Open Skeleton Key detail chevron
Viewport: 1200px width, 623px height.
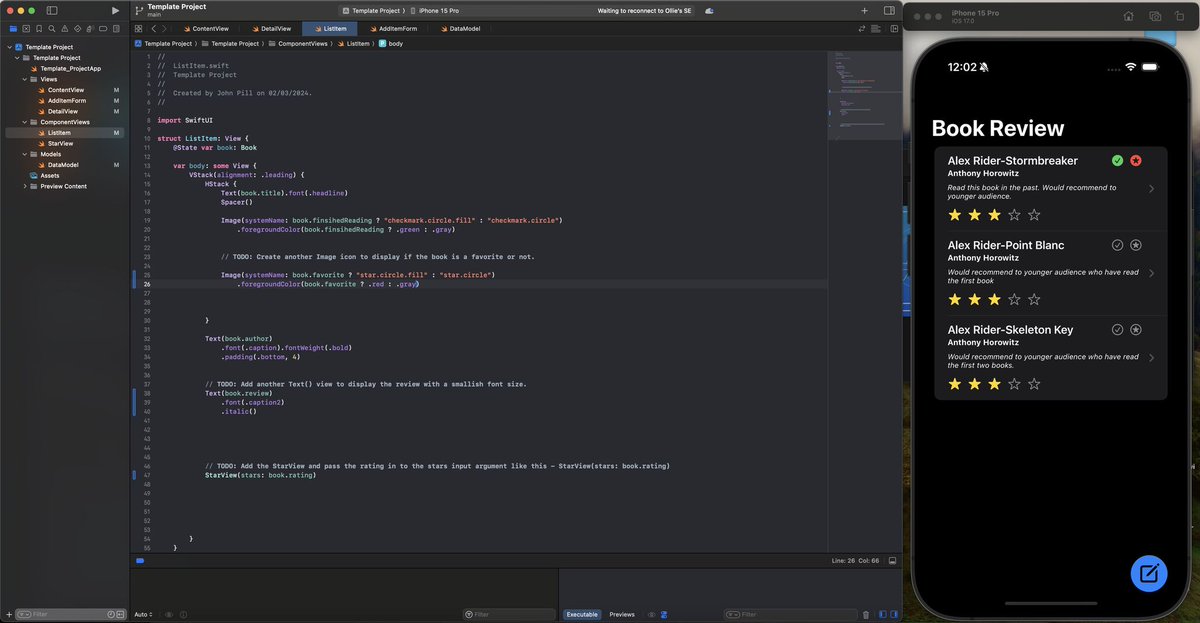(1152, 357)
